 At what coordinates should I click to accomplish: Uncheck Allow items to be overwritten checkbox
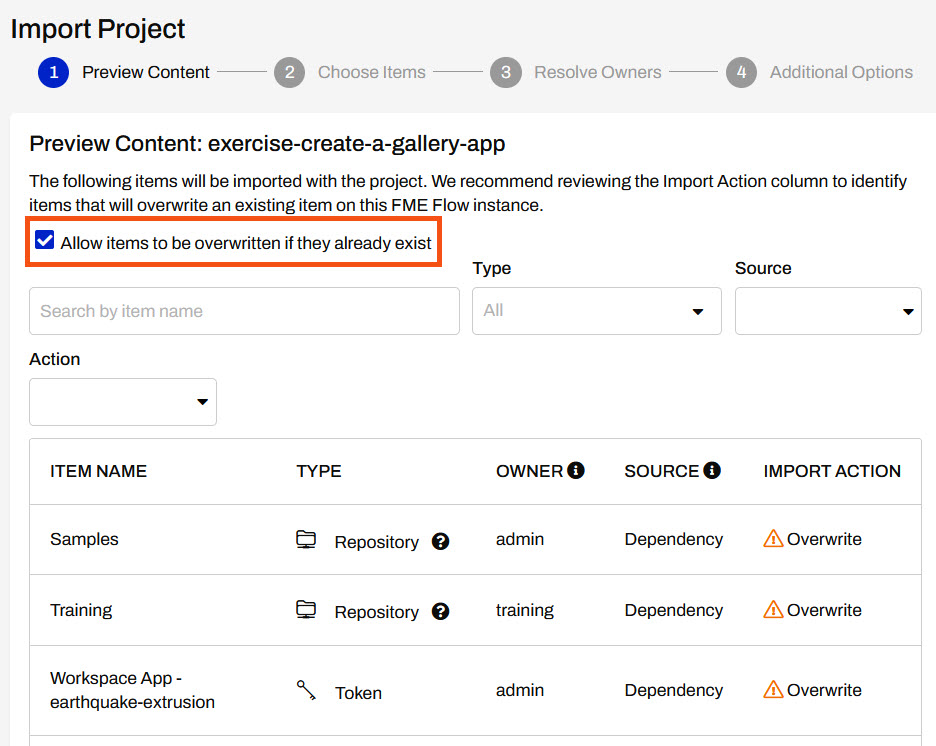click(x=44, y=241)
